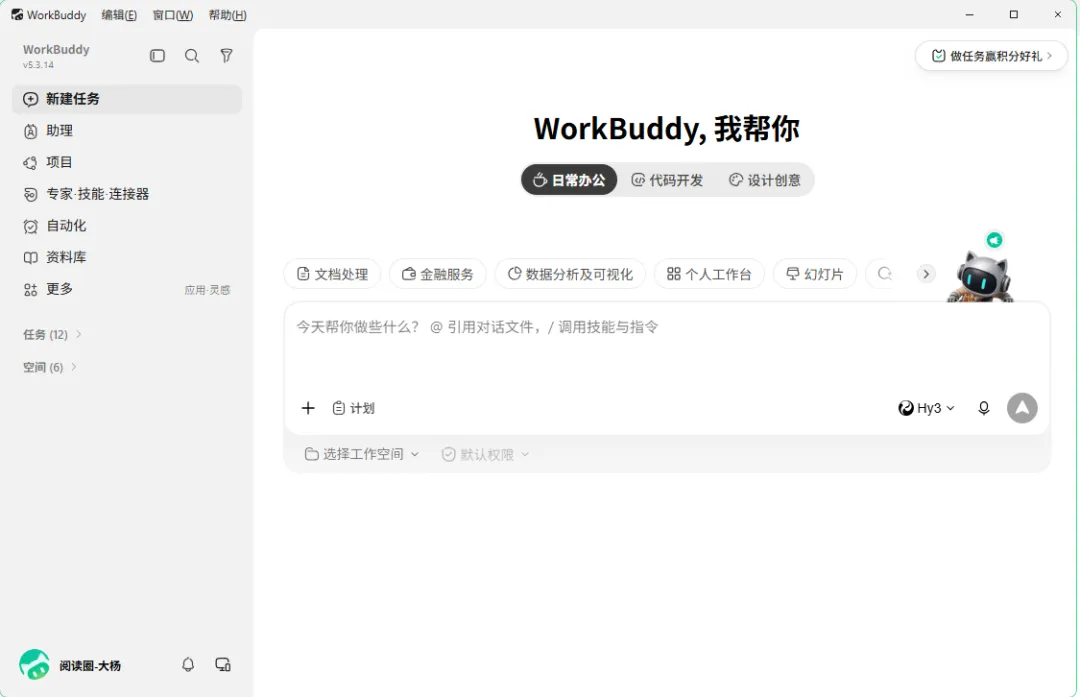Click the robot cat mascot

pos(982,277)
